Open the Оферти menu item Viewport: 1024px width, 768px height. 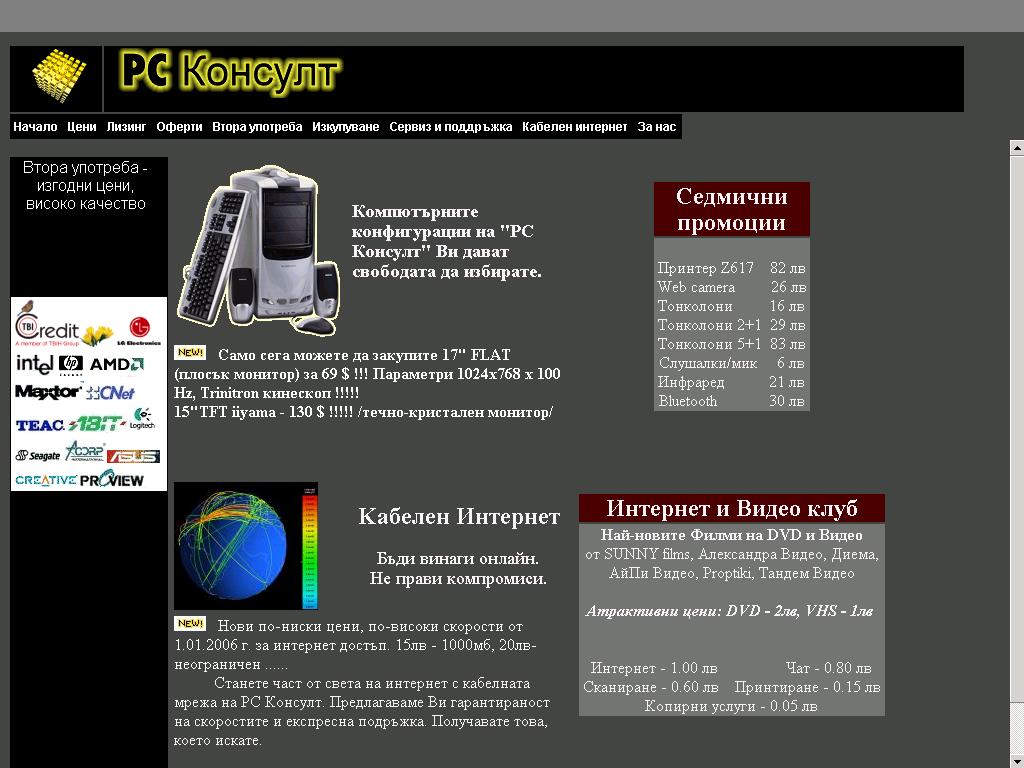179,127
